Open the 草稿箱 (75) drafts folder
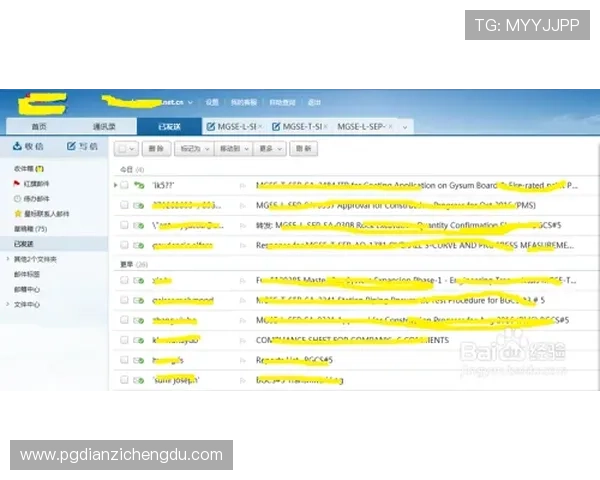Viewport: 600px width, 480px height. tap(30, 229)
